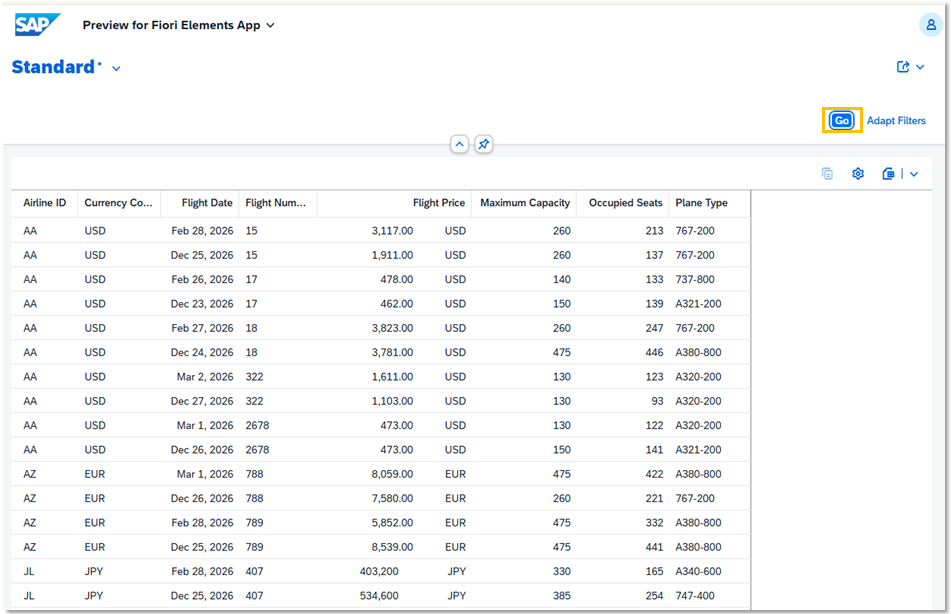Click occupied seats value 213

pyautogui.click(x=654, y=231)
